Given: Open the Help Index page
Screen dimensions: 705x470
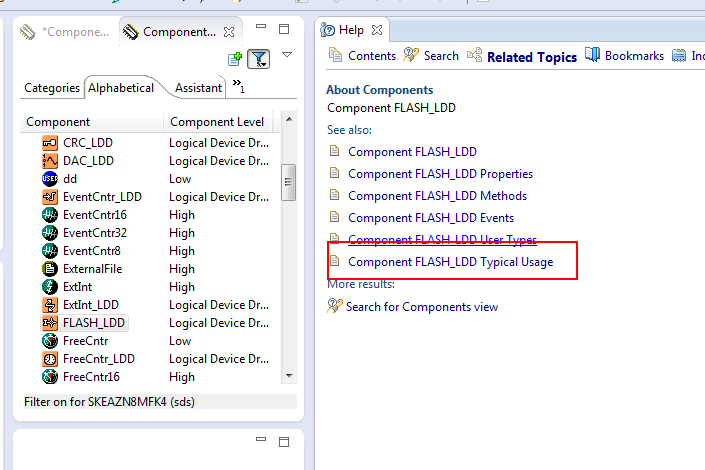Looking at the screenshot, I should click(x=688, y=56).
